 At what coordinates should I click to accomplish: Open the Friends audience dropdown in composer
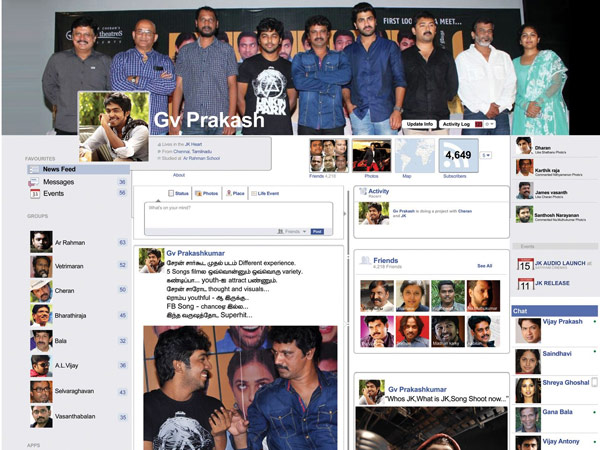[294, 231]
